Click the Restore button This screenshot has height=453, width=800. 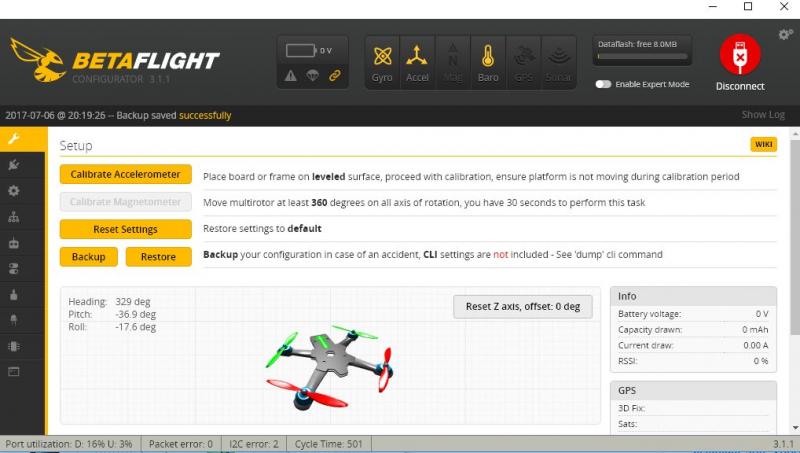point(159,257)
